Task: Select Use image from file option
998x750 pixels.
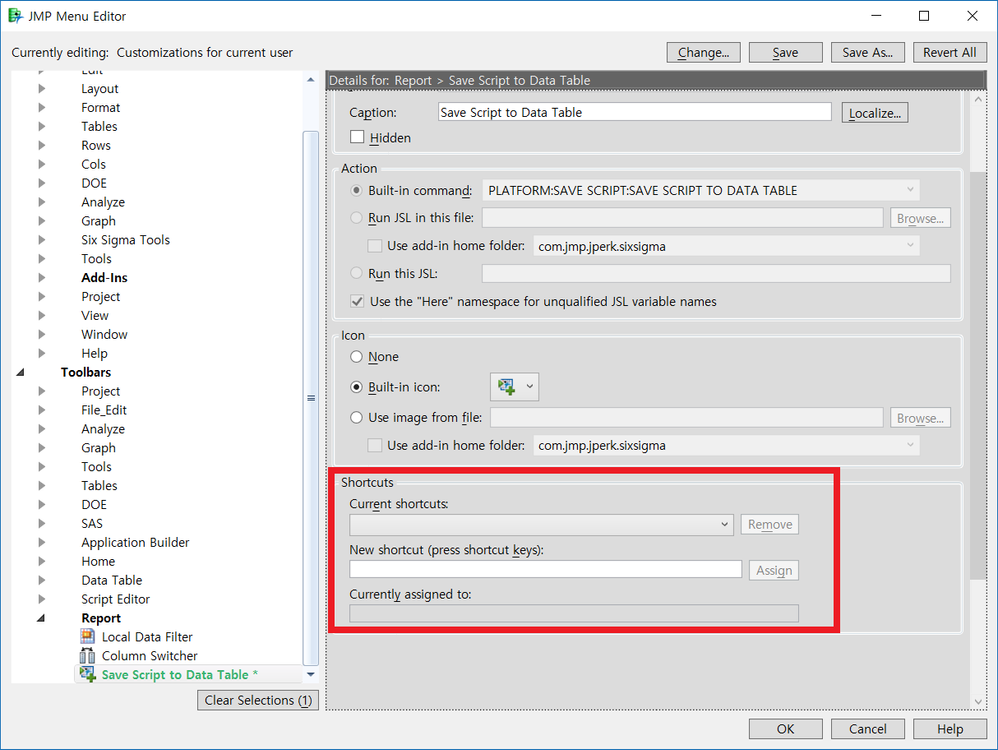Action: tap(356, 418)
